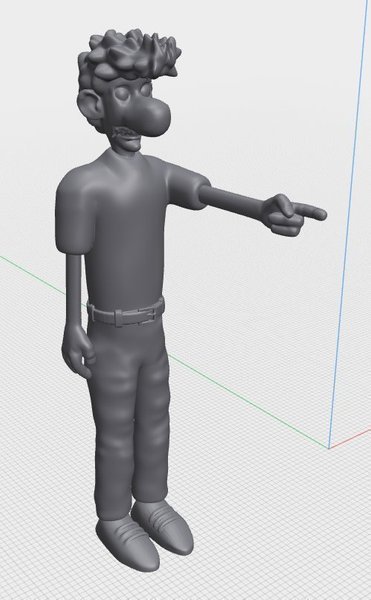Image resolution: width=371 pixels, height=600 pixels.
Task: Click the axis origin where lines meet
Action: click(x=329, y=448)
